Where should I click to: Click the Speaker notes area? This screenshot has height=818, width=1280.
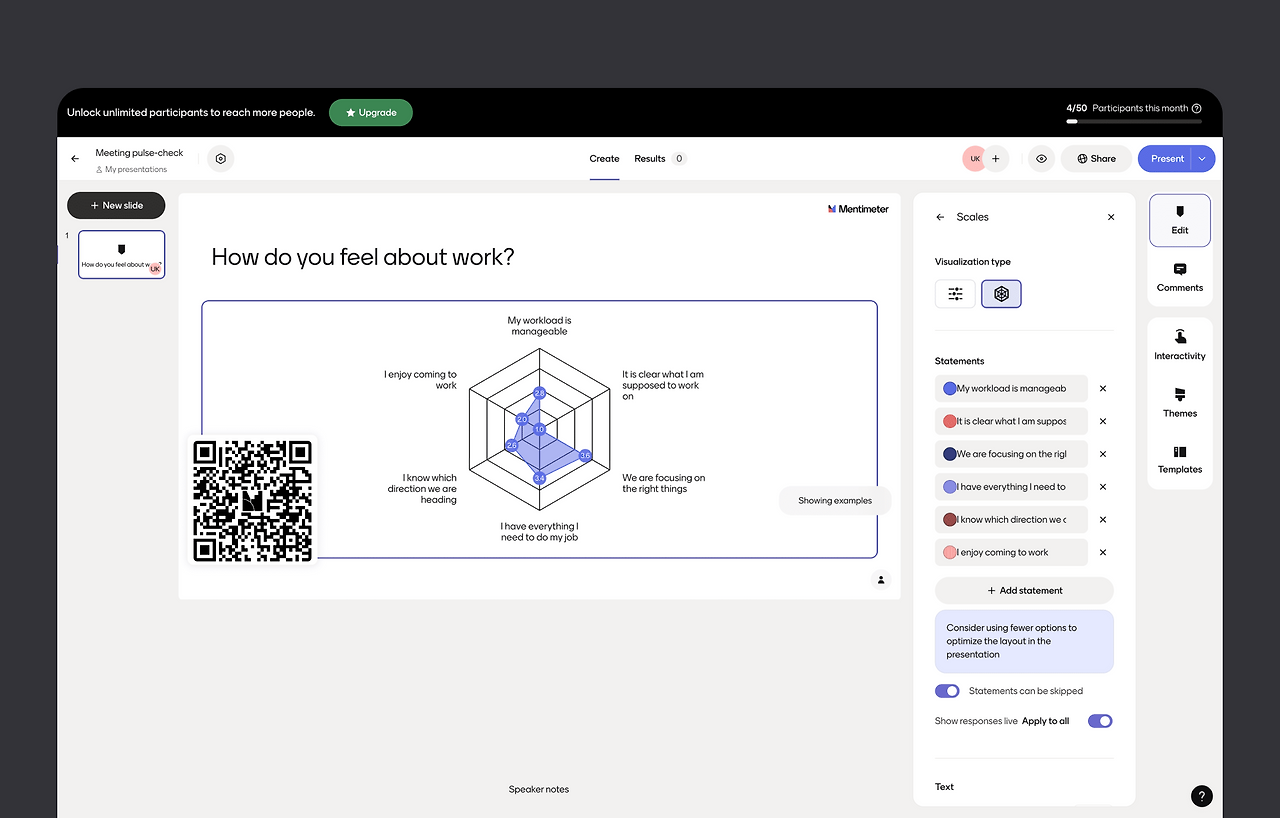[539, 790]
